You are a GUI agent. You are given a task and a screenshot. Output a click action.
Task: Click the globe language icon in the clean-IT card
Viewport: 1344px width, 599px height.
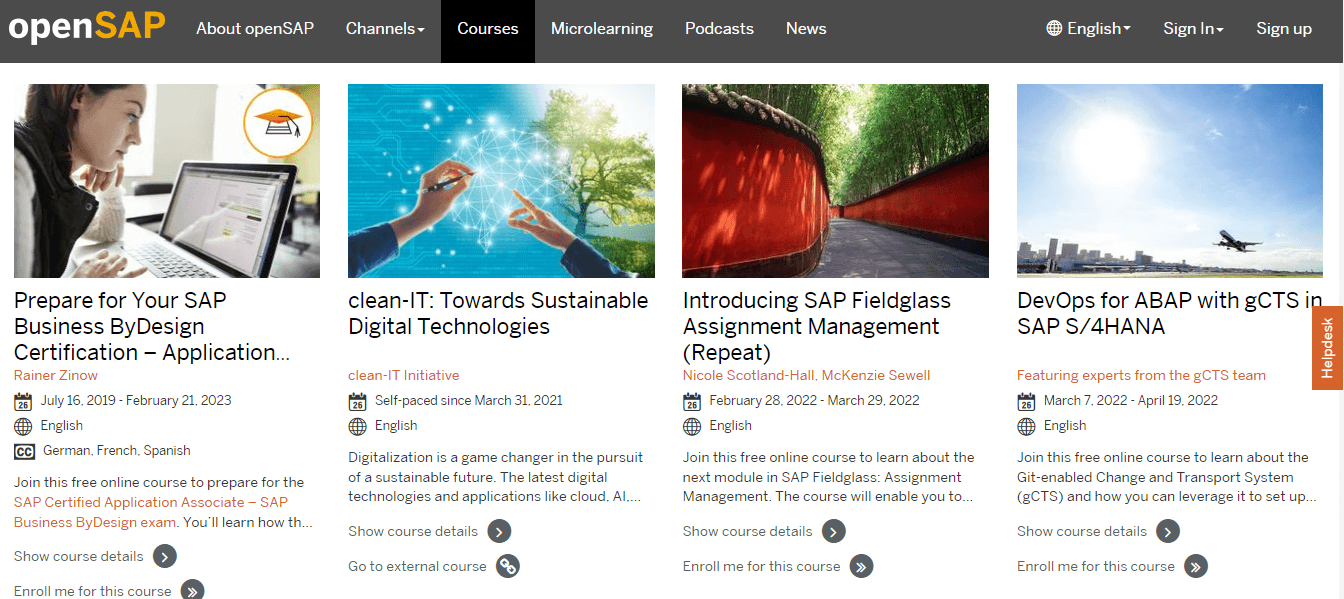357,426
